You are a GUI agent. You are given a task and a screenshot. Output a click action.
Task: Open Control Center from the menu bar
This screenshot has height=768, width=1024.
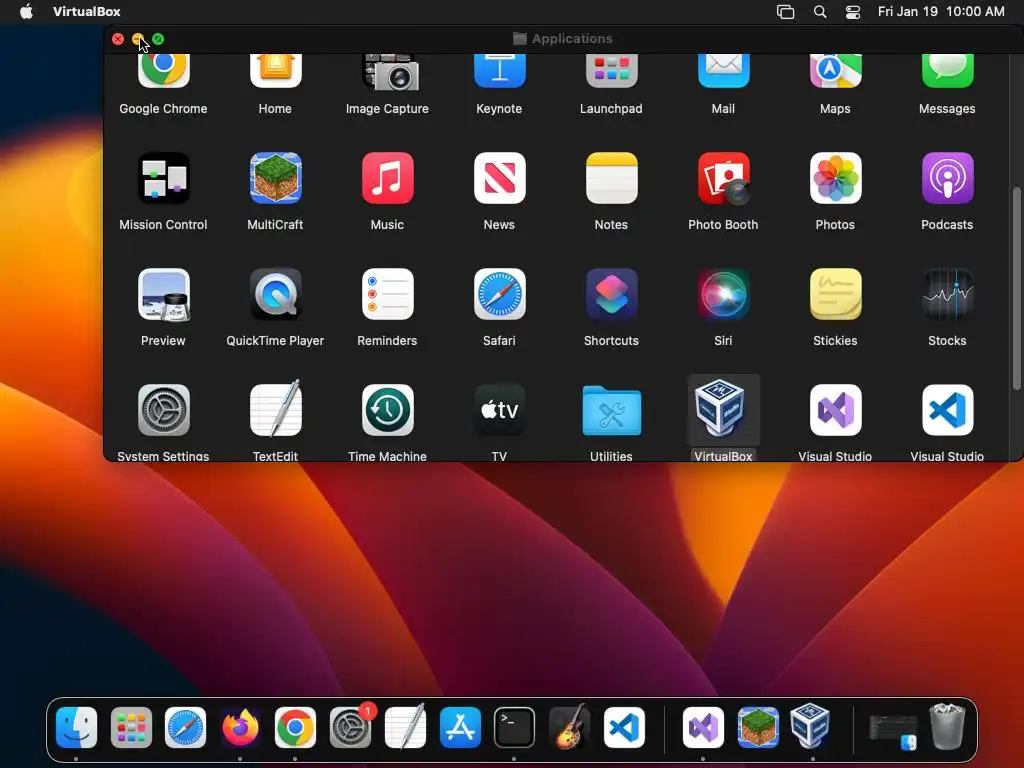coord(853,12)
